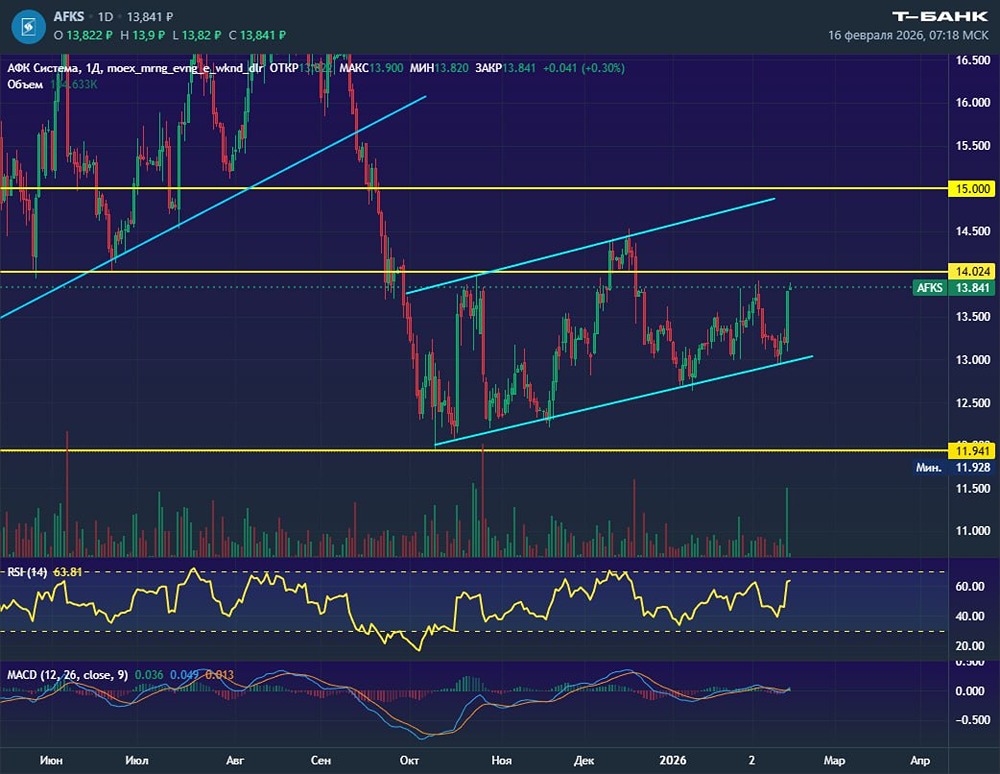
Task: Click the 11.000 price axis label
Action: pyautogui.click(x=973, y=531)
